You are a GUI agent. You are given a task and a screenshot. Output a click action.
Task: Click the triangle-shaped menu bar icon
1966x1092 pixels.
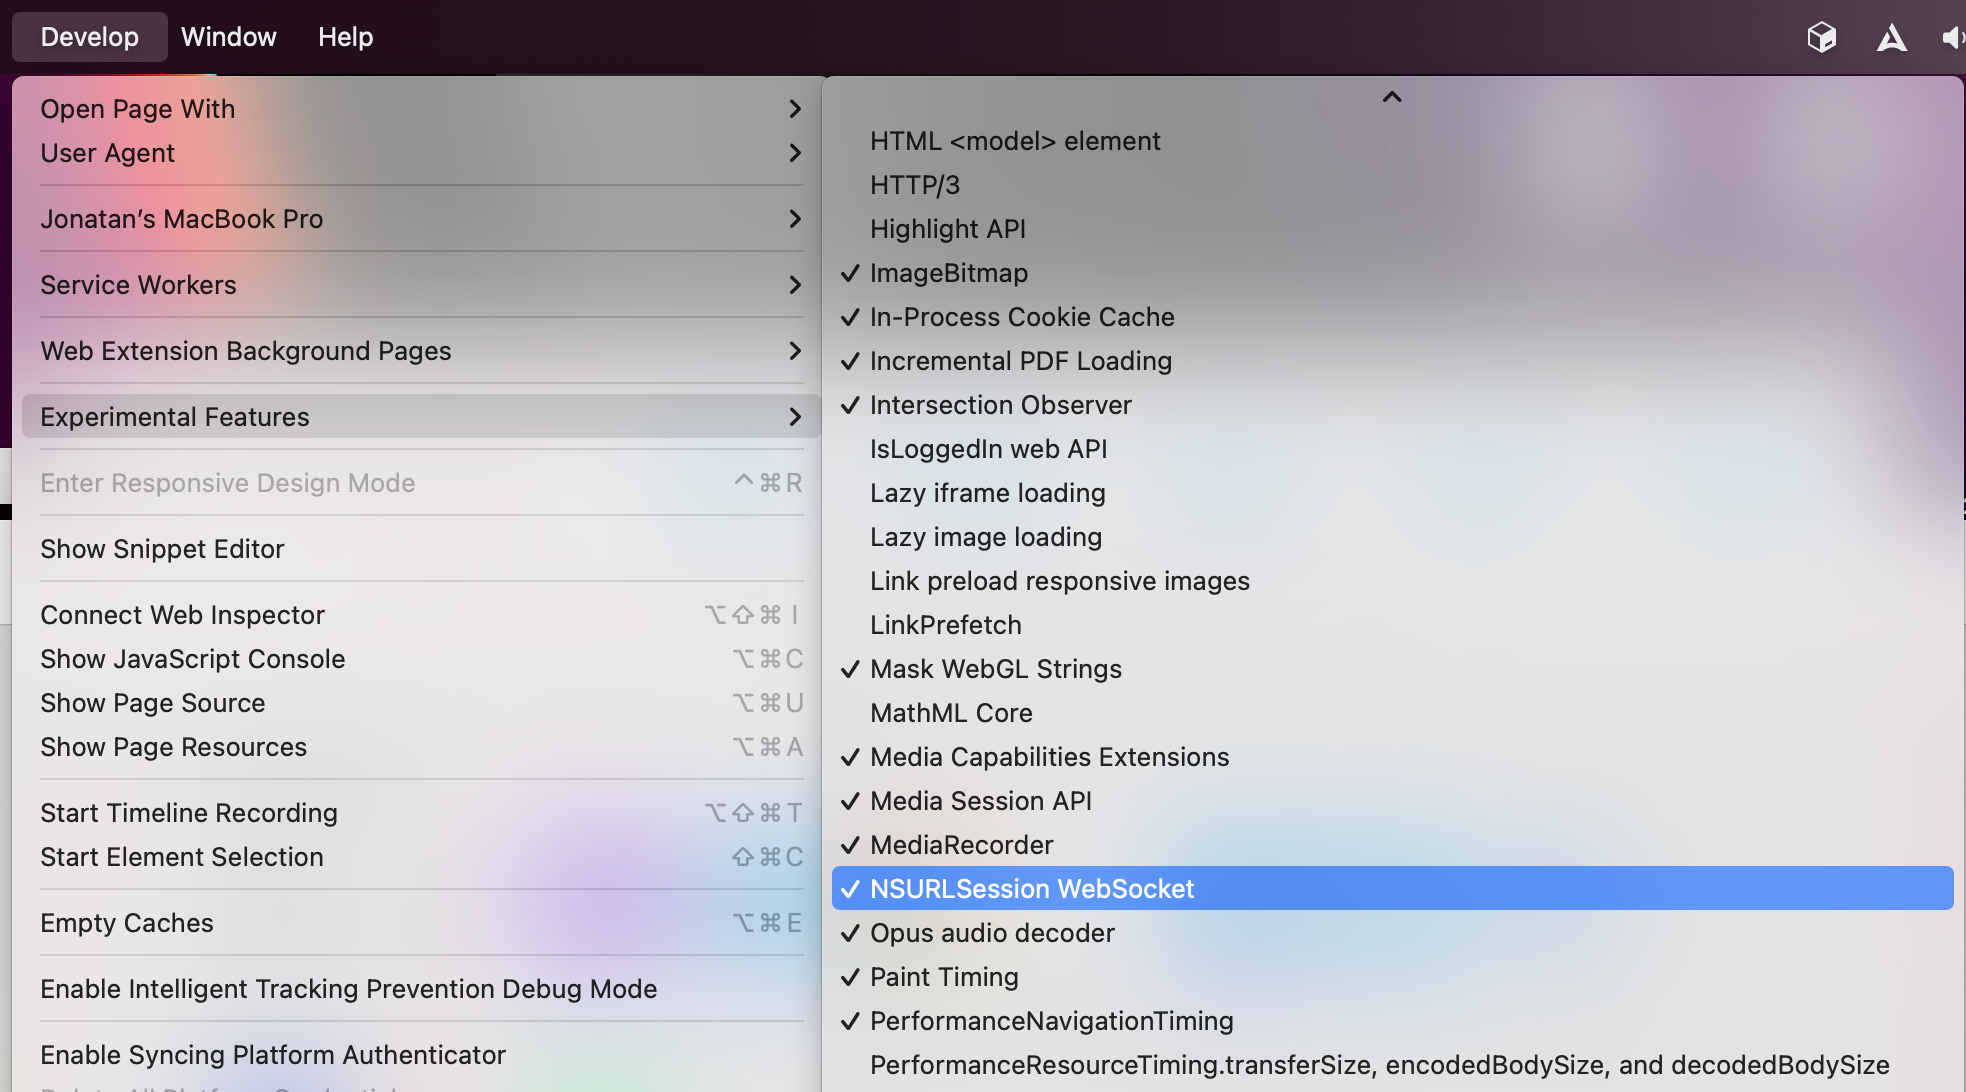[x=1891, y=38]
